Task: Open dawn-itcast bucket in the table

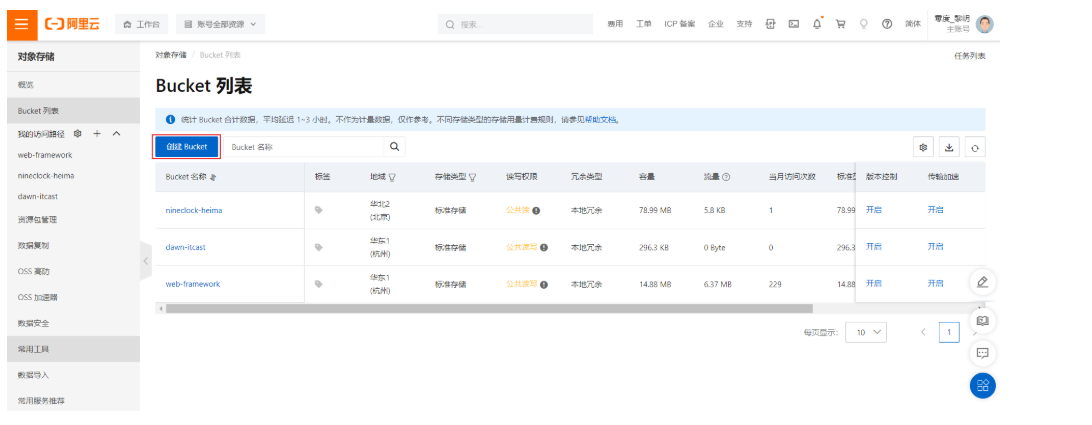Action: click(185, 247)
